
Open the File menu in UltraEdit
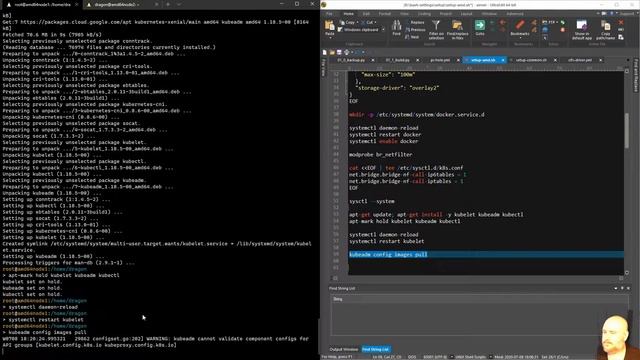click(329, 14)
